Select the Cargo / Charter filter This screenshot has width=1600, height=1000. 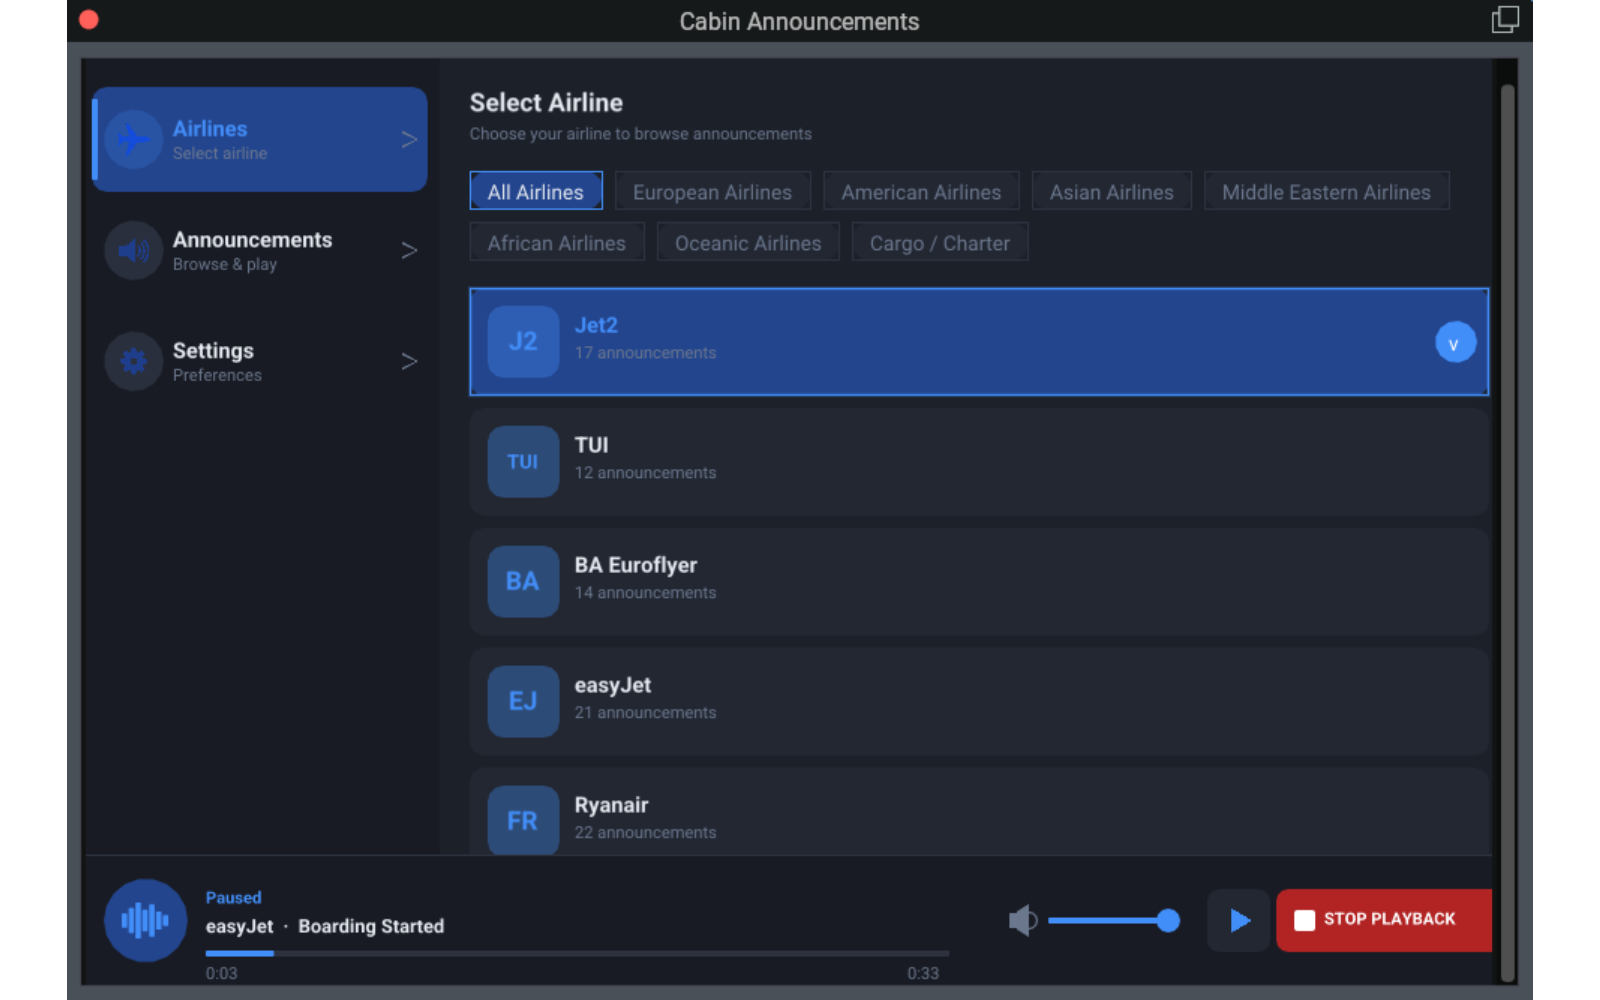940,242
